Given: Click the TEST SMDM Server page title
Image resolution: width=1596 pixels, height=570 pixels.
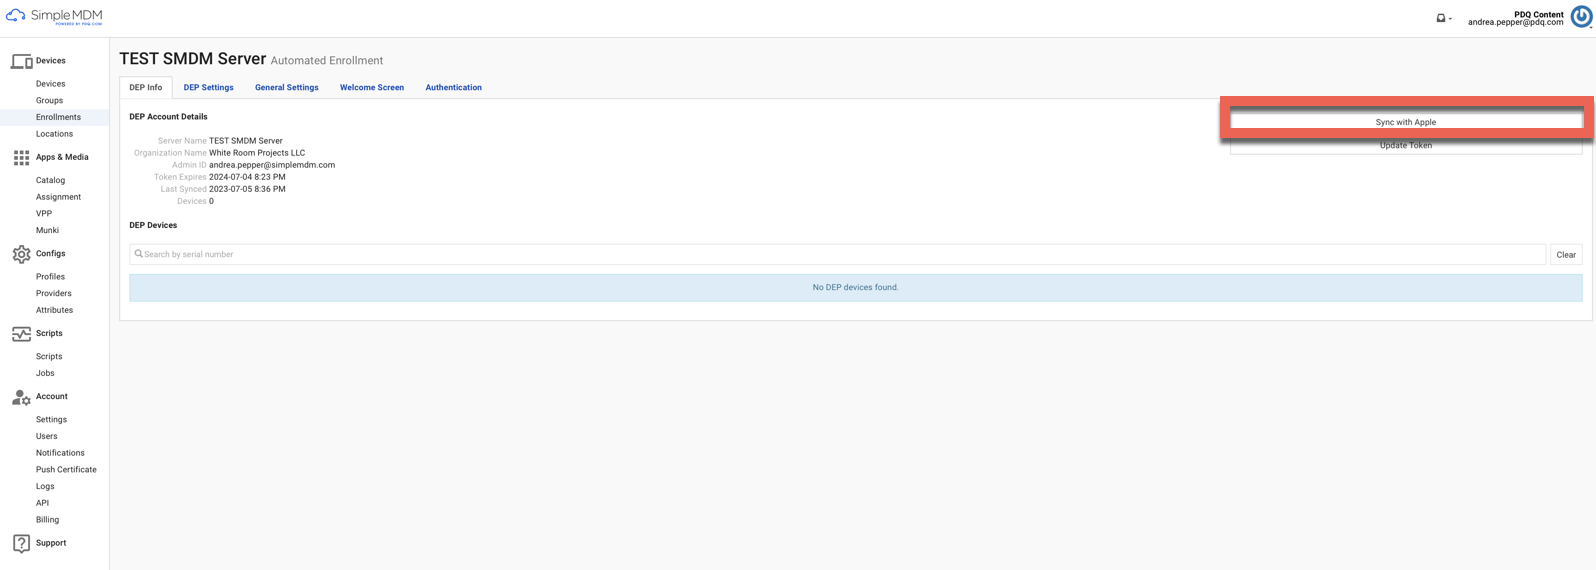Looking at the screenshot, I should pos(193,59).
